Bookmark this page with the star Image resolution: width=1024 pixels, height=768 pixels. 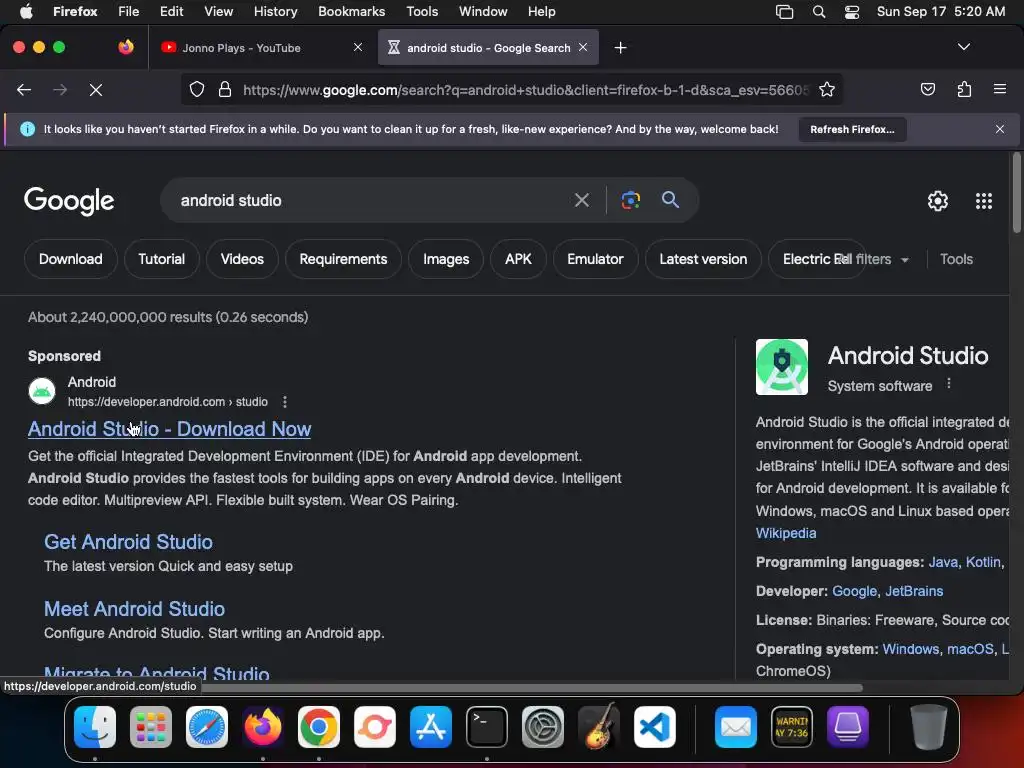[x=827, y=89]
